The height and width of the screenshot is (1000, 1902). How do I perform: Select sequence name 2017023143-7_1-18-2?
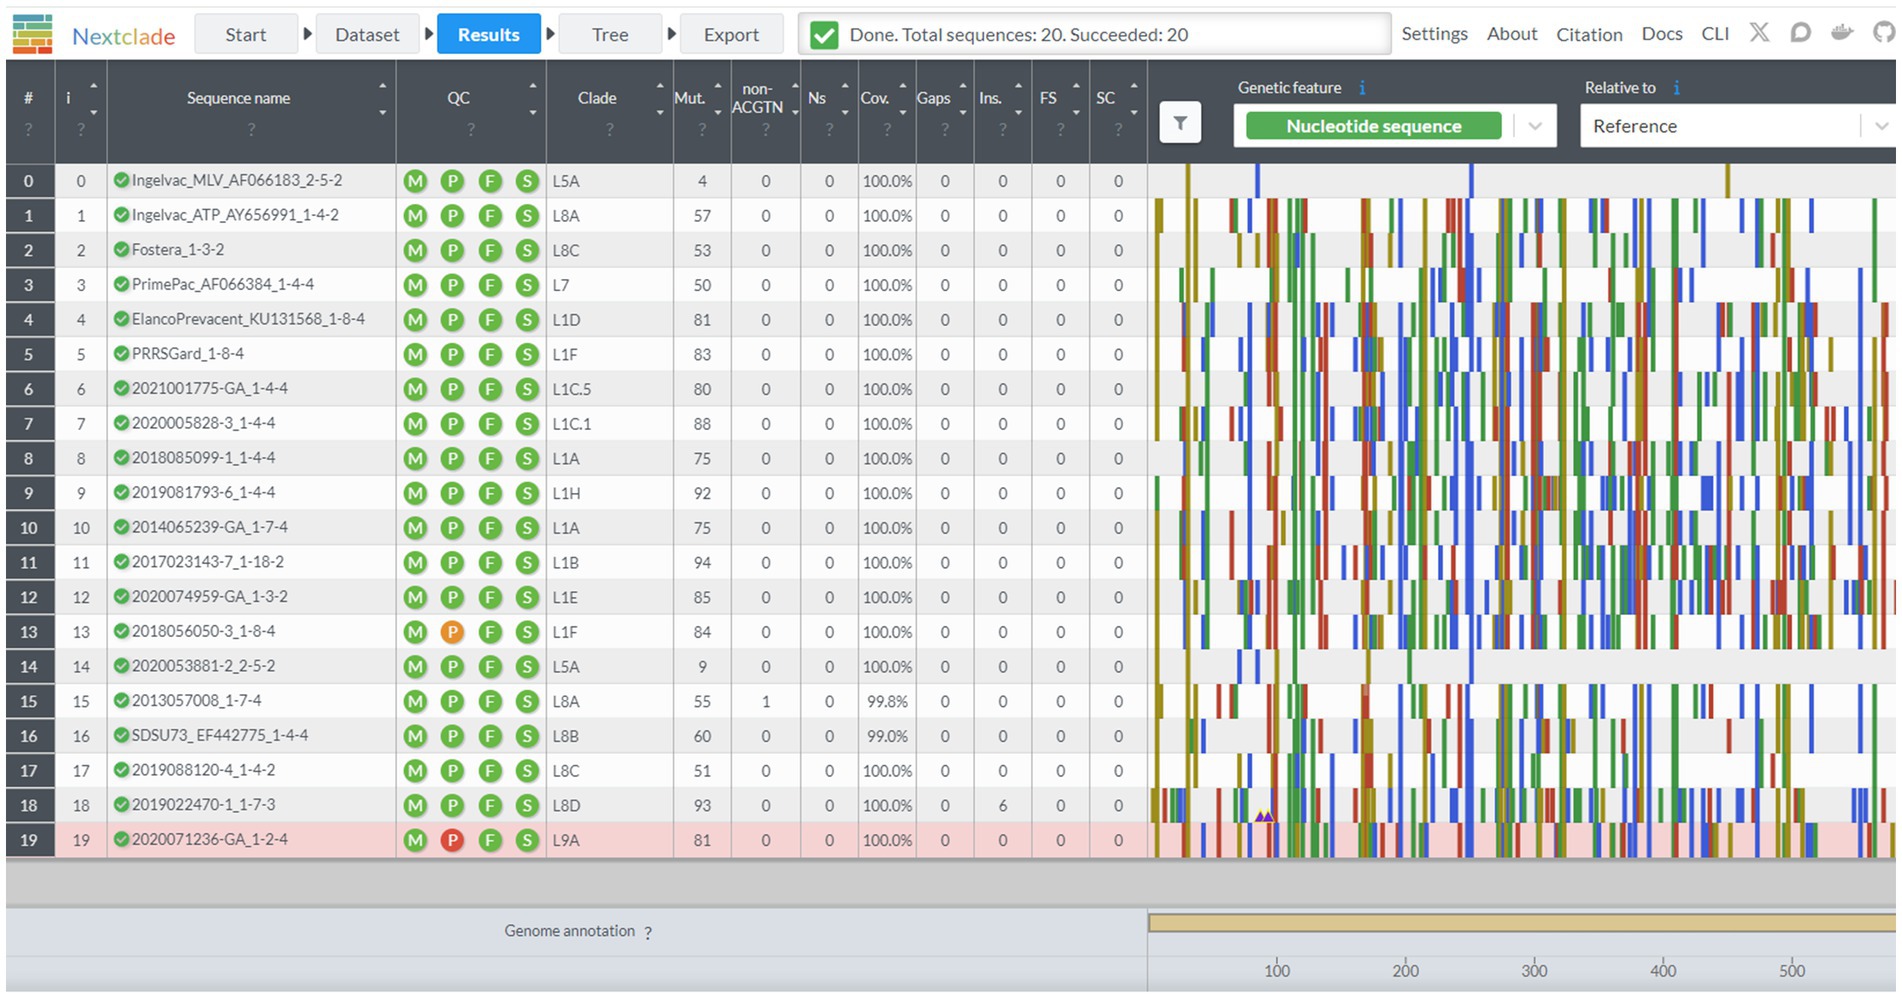click(208, 562)
